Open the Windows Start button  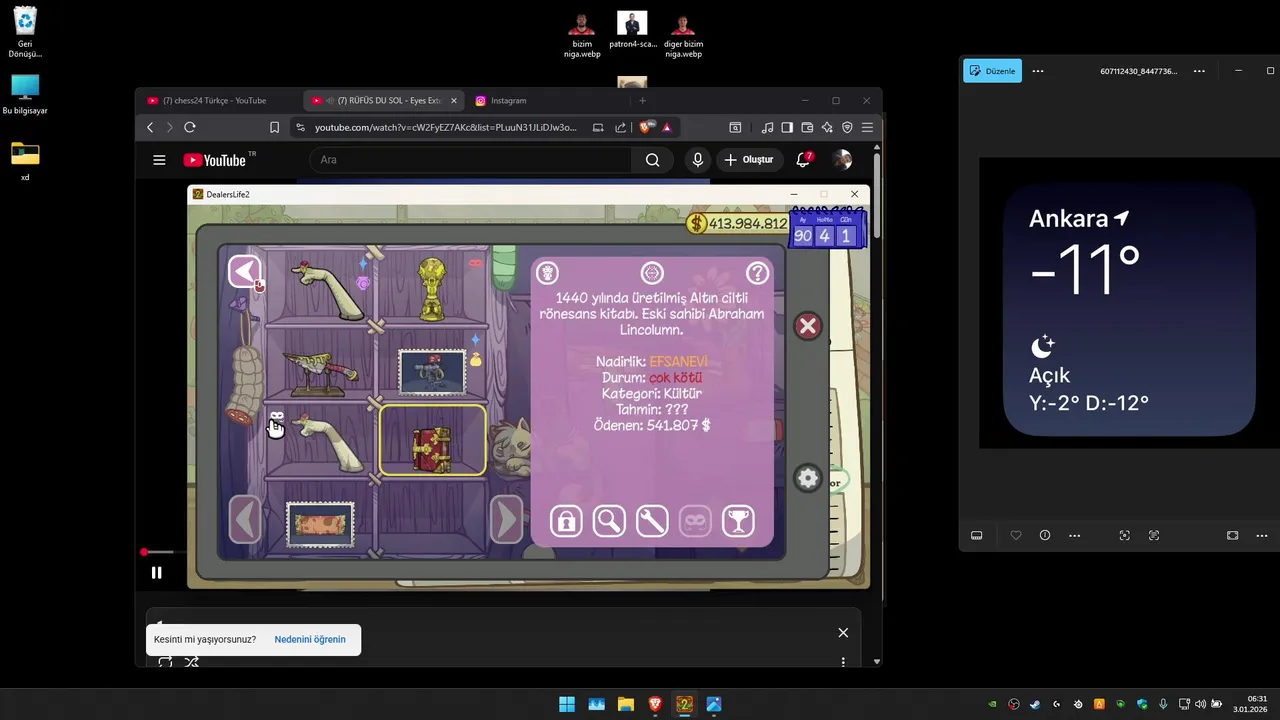(x=567, y=704)
